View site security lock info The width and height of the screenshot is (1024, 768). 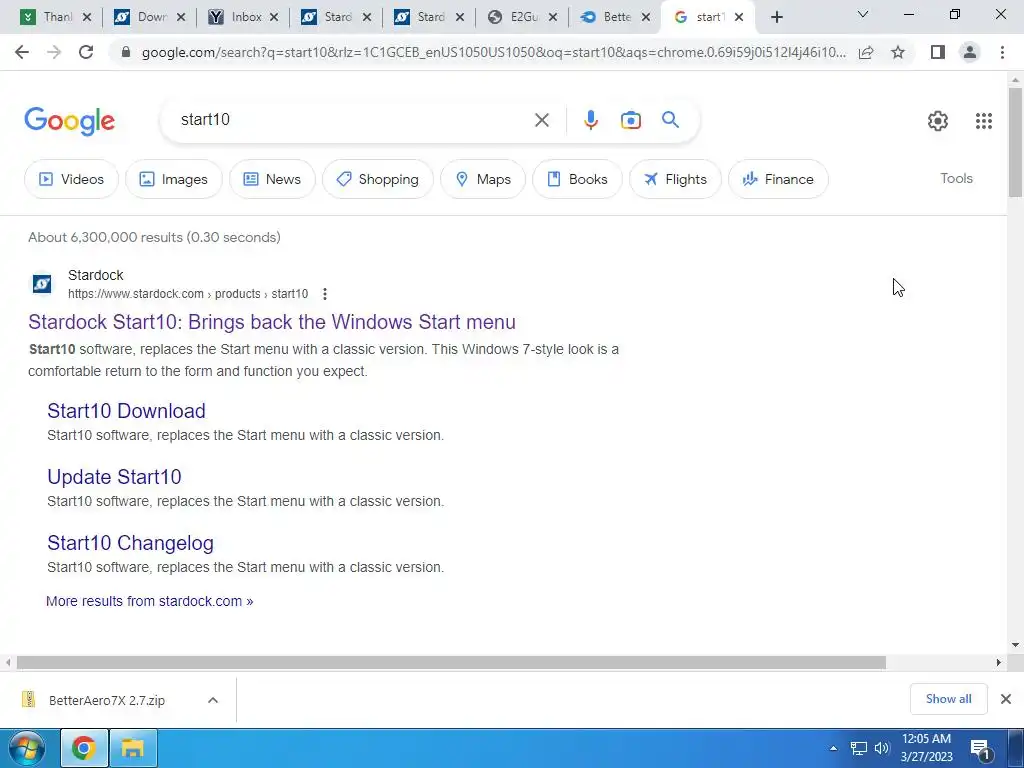126,52
